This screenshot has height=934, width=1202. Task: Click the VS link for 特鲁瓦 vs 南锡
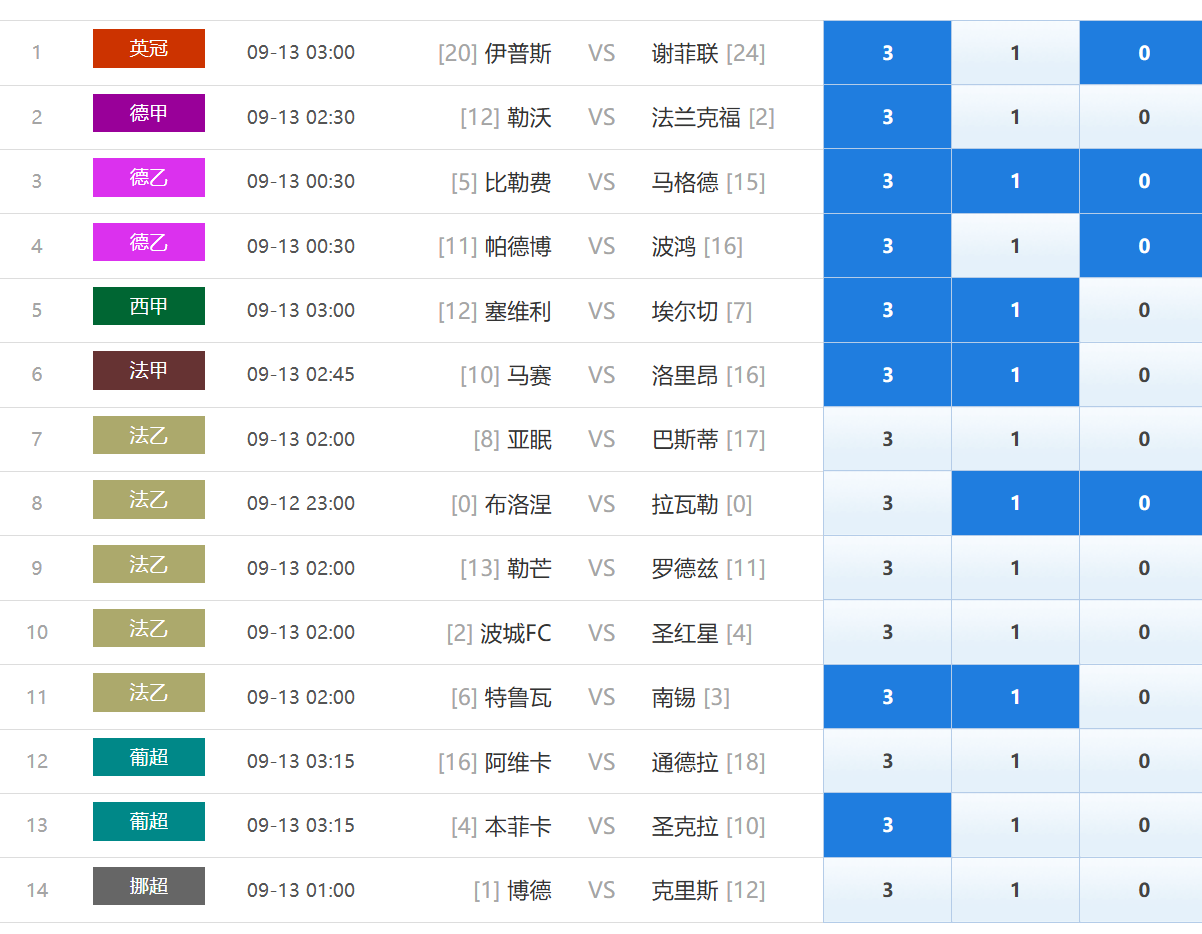[x=601, y=697]
